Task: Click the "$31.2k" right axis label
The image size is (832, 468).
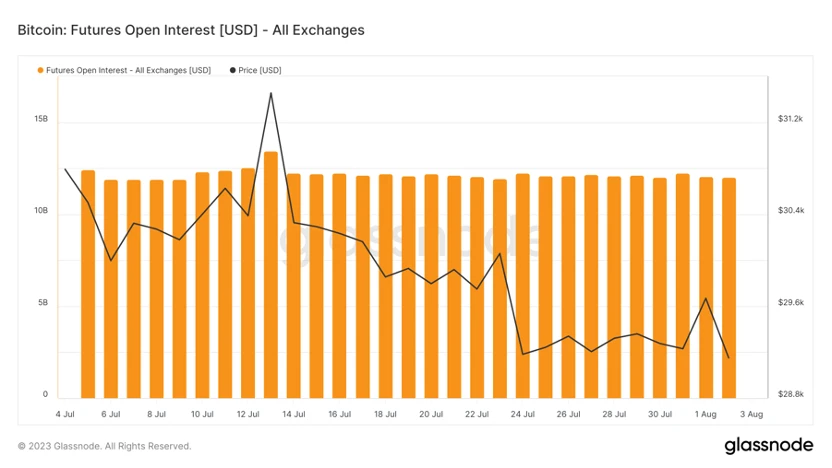Action: (790, 119)
